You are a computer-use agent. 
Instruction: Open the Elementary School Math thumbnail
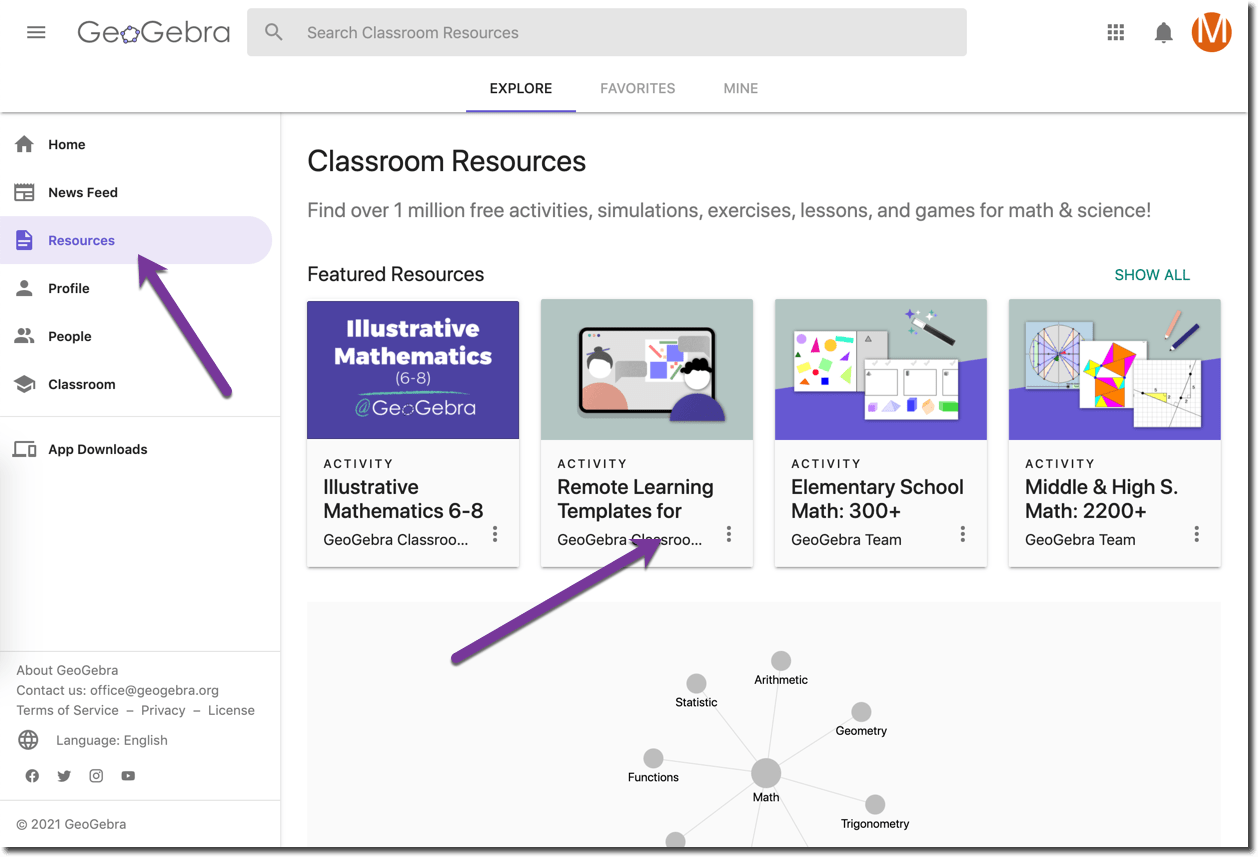tap(881, 370)
